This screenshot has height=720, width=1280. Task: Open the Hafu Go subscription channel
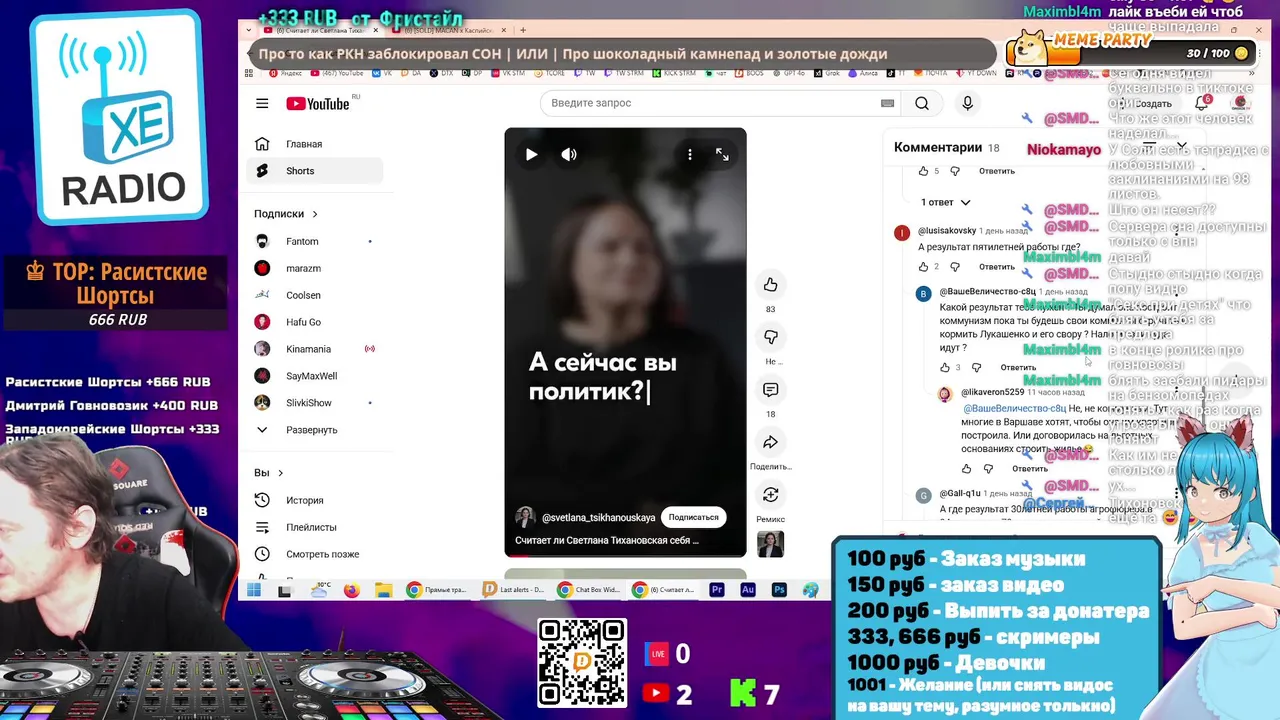pos(314,322)
